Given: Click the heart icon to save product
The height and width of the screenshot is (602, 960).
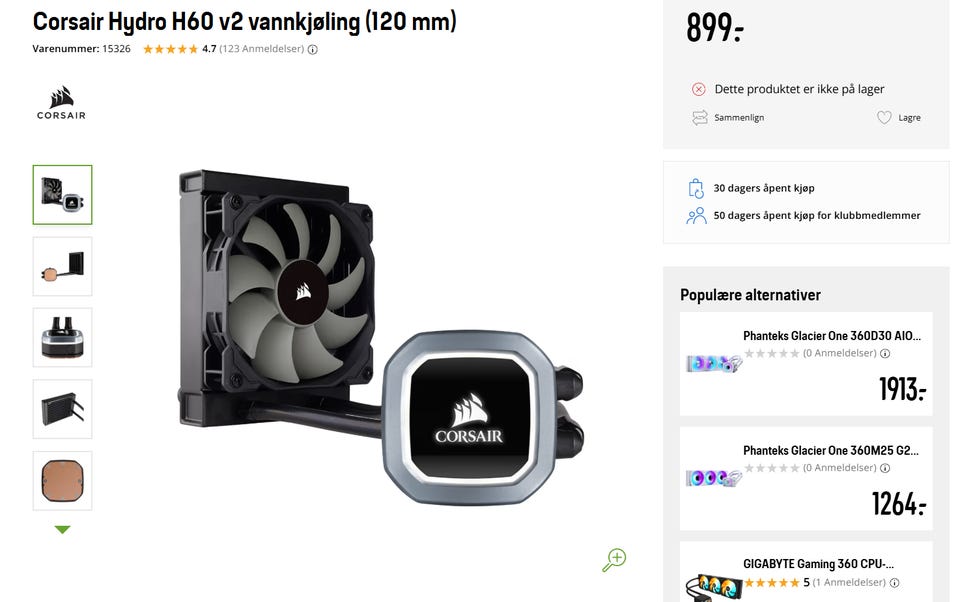Looking at the screenshot, I should click(x=883, y=118).
